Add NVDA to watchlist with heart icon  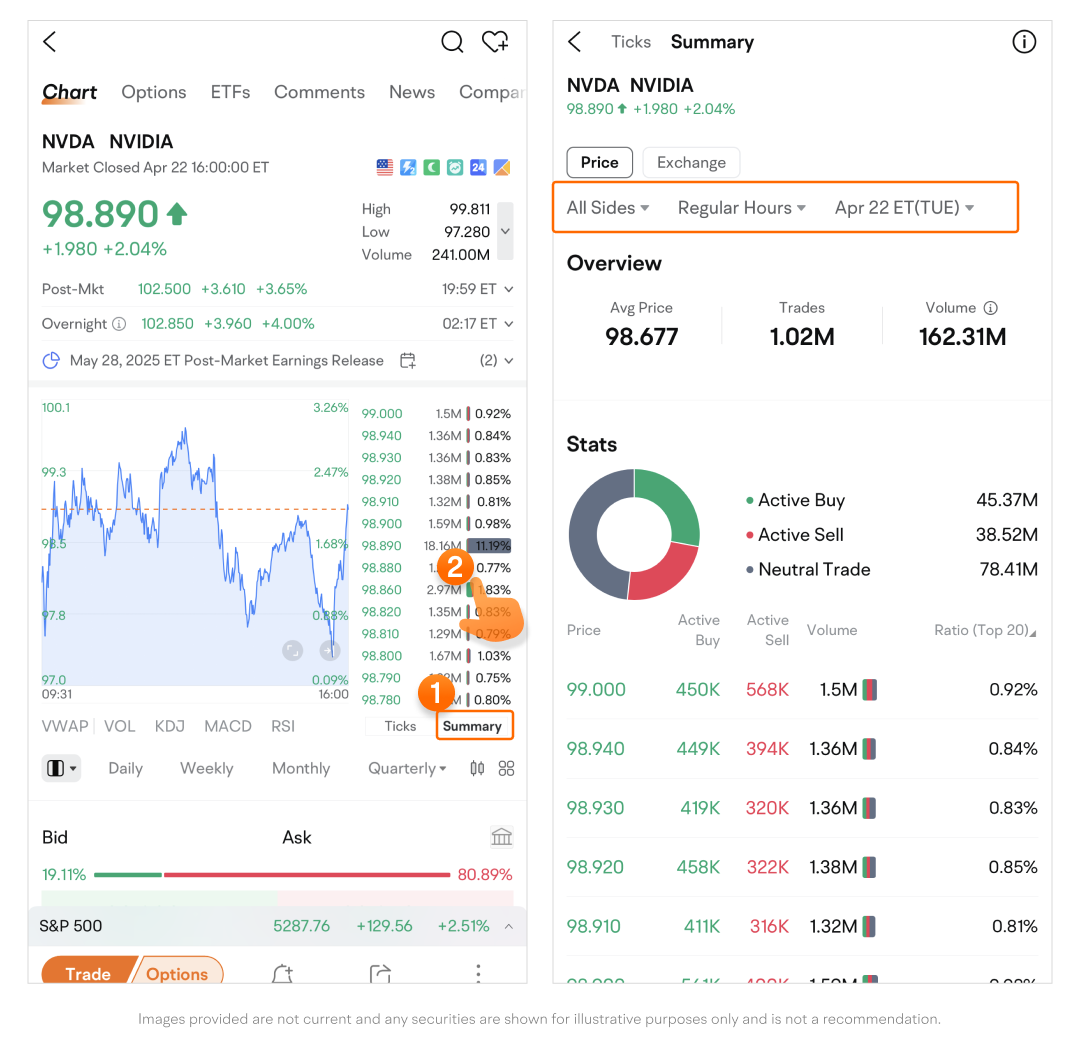tap(495, 42)
